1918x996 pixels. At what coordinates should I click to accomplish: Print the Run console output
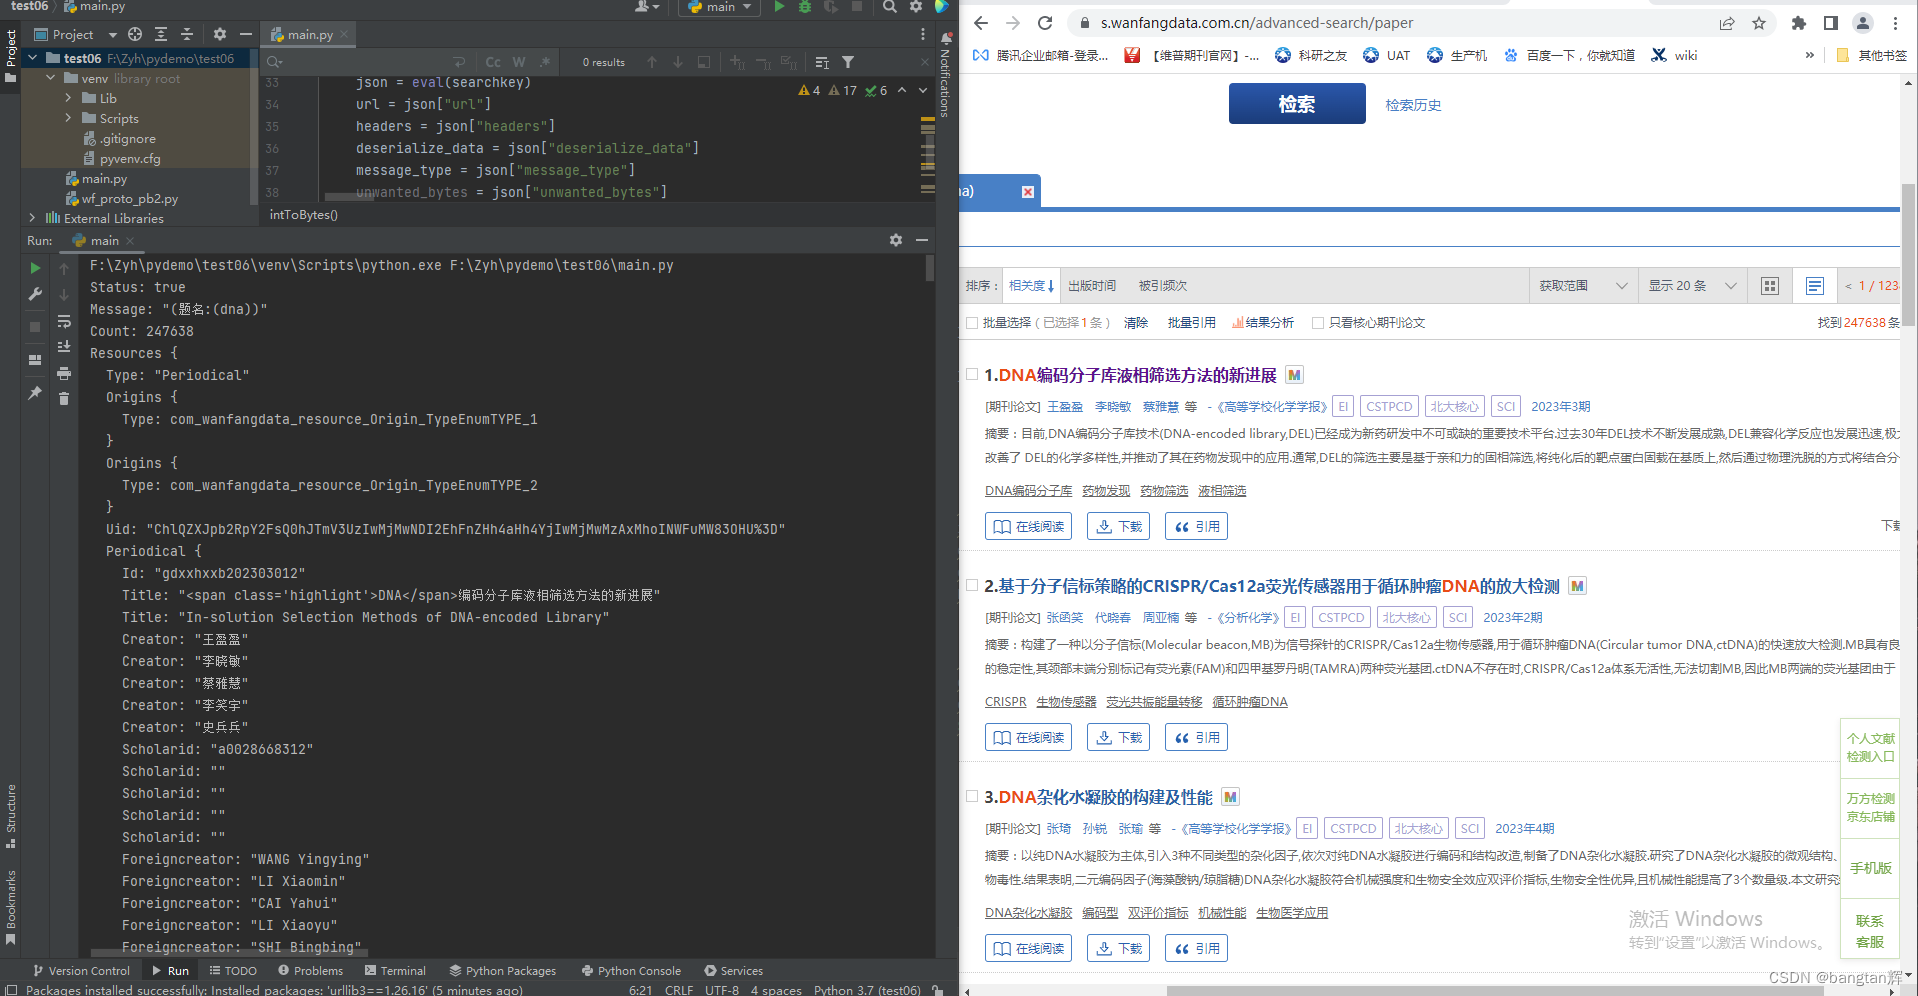64,373
